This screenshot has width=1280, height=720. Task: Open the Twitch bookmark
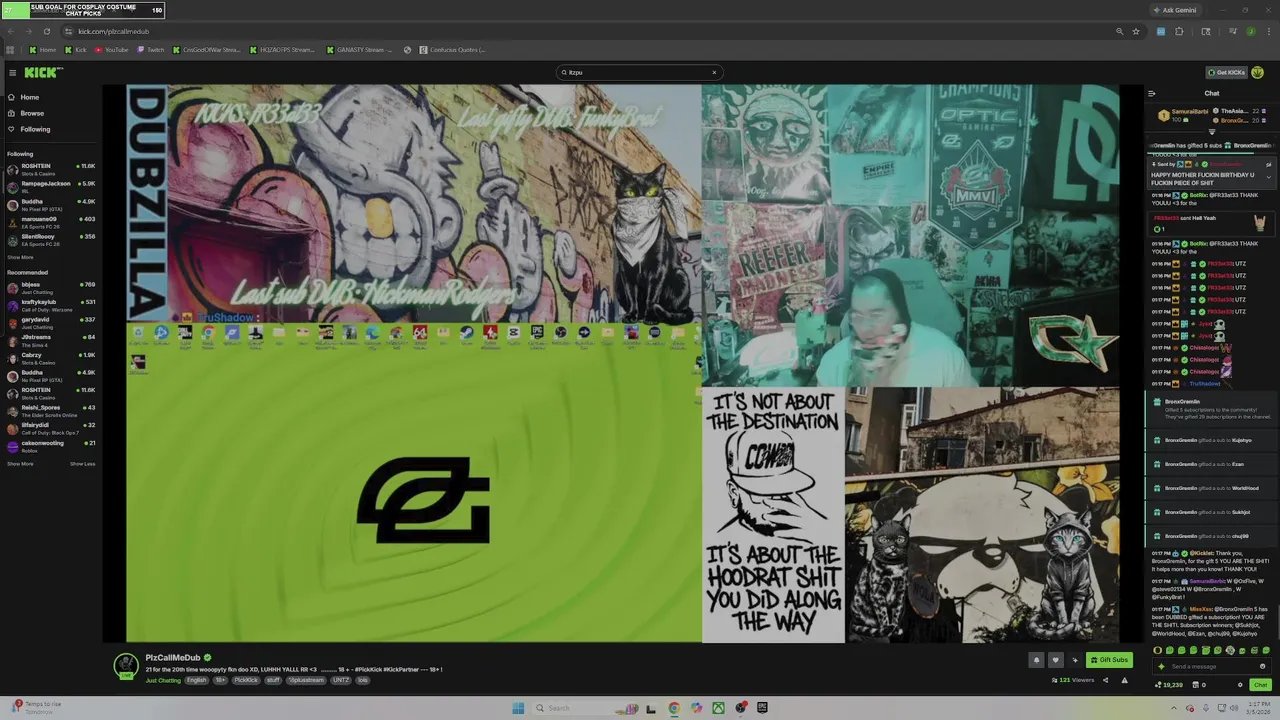pos(151,49)
